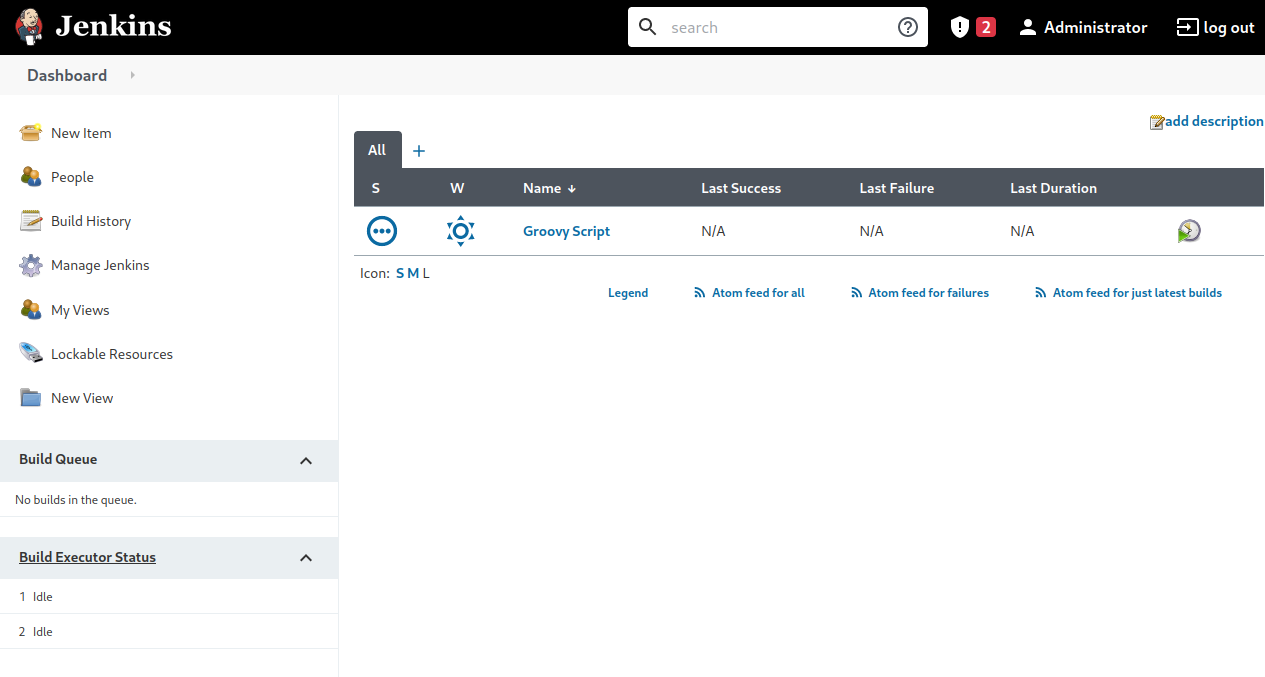
Task: Focus the search input field
Action: click(777, 27)
